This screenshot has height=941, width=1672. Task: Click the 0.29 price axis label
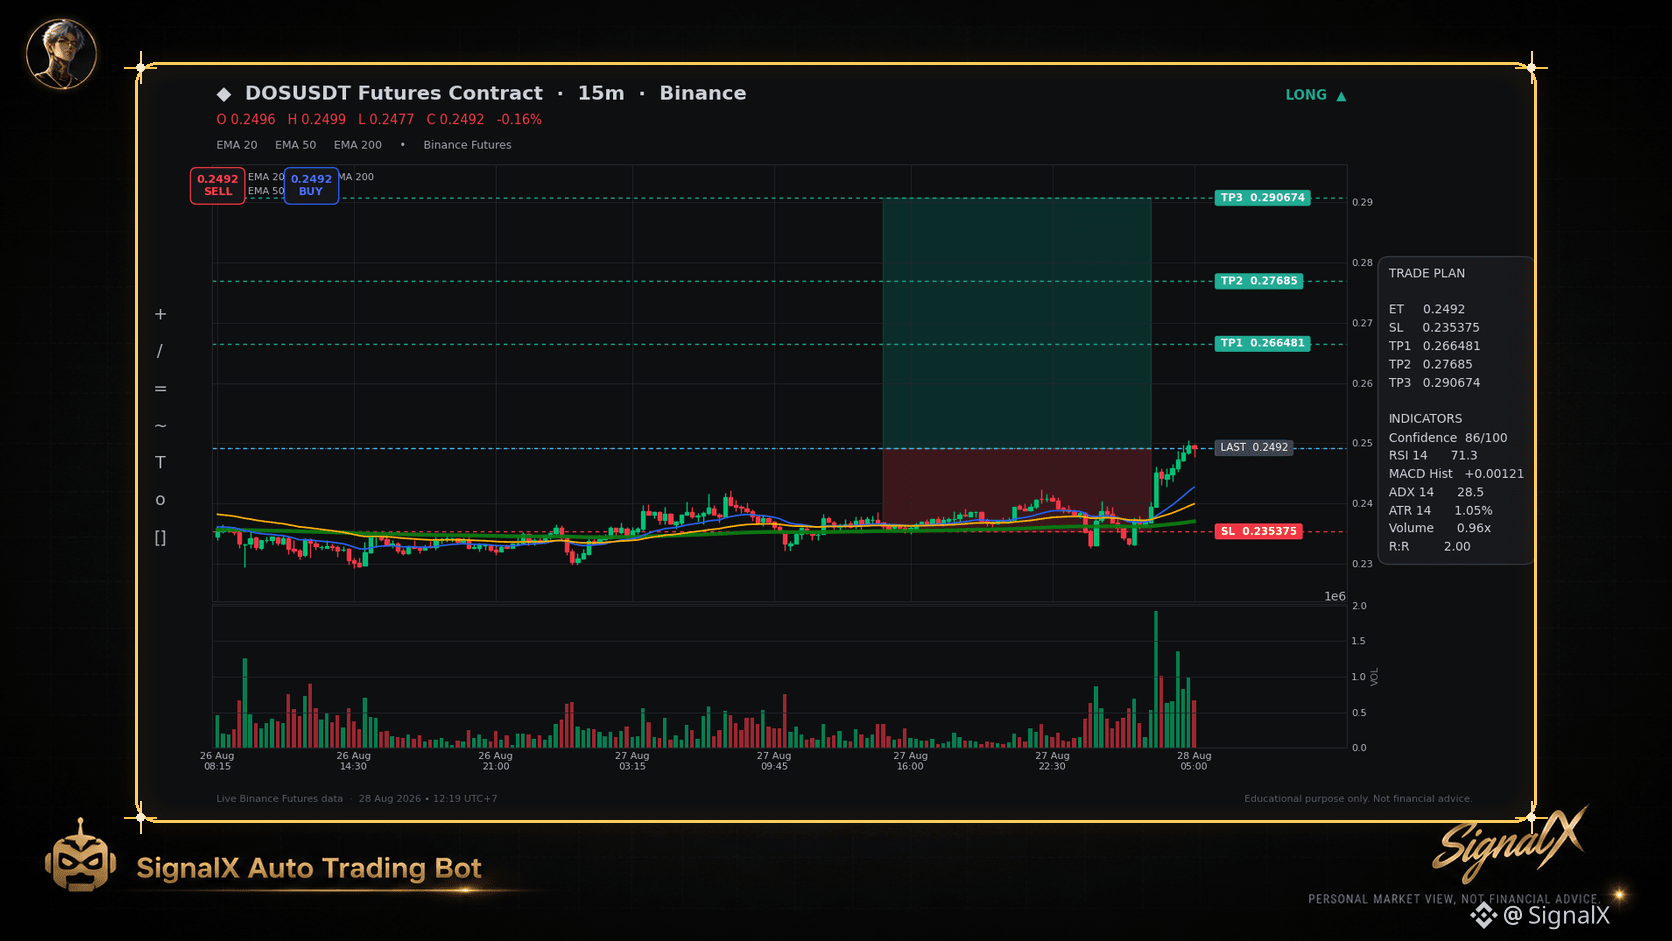coord(1362,202)
